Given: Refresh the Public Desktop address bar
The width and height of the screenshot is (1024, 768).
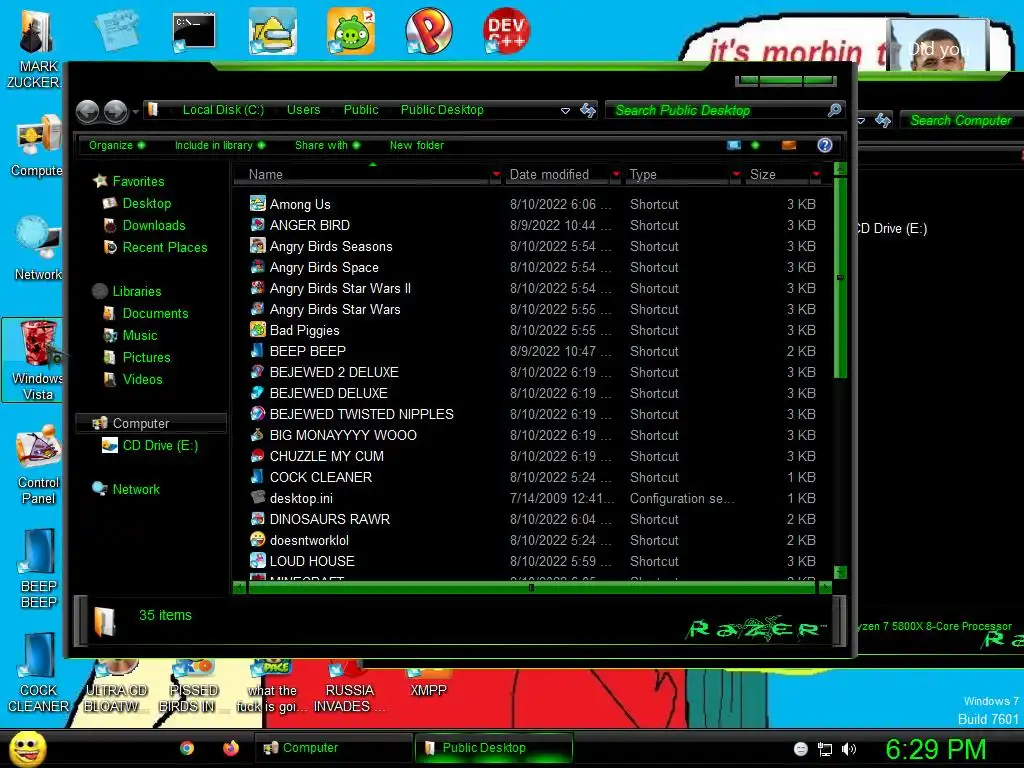Looking at the screenshot, I should tap(588, 110).
